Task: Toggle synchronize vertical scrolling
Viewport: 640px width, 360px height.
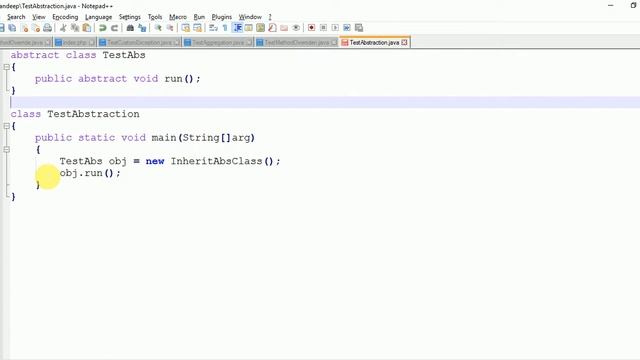Action: click(185, 28)
